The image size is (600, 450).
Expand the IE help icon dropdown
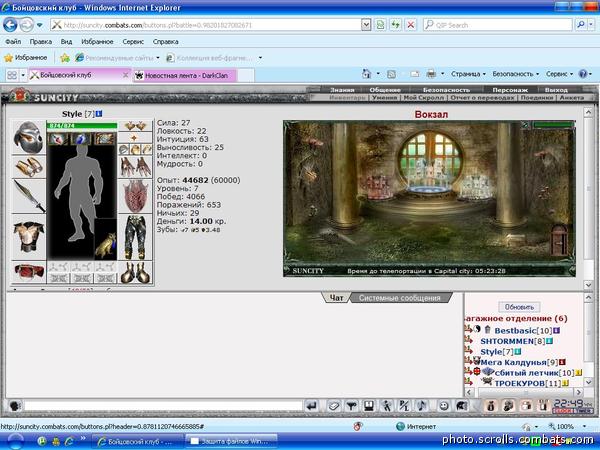click(591, 74)
